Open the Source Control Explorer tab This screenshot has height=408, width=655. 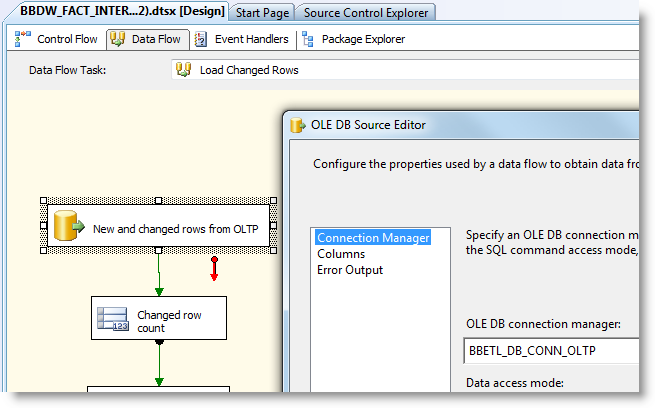pos(367,13)
